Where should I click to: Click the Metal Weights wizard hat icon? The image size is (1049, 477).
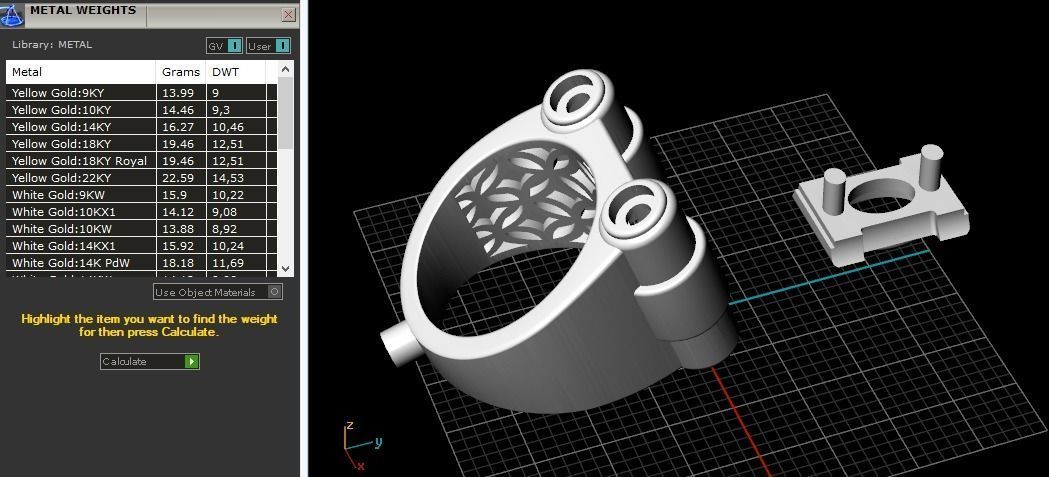(x=12, y=15)
